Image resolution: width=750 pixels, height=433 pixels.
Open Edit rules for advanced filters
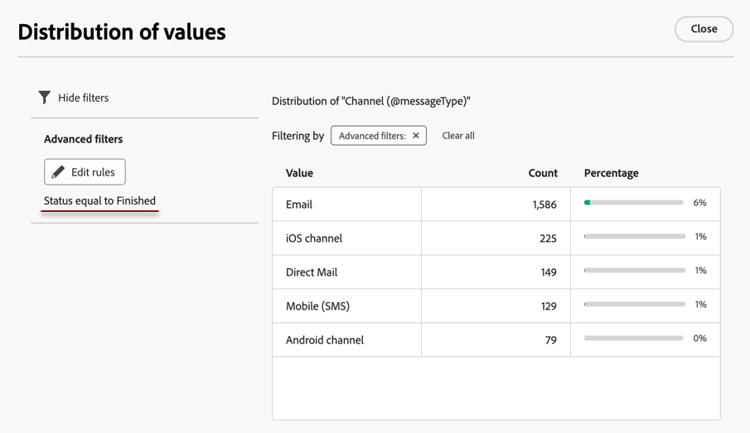[85, 172]
